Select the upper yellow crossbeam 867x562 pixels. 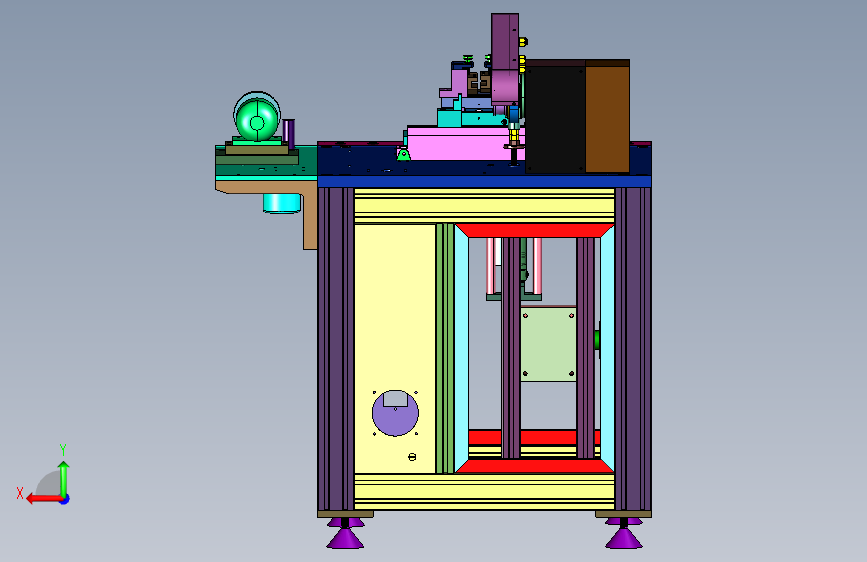coord(484,206)
